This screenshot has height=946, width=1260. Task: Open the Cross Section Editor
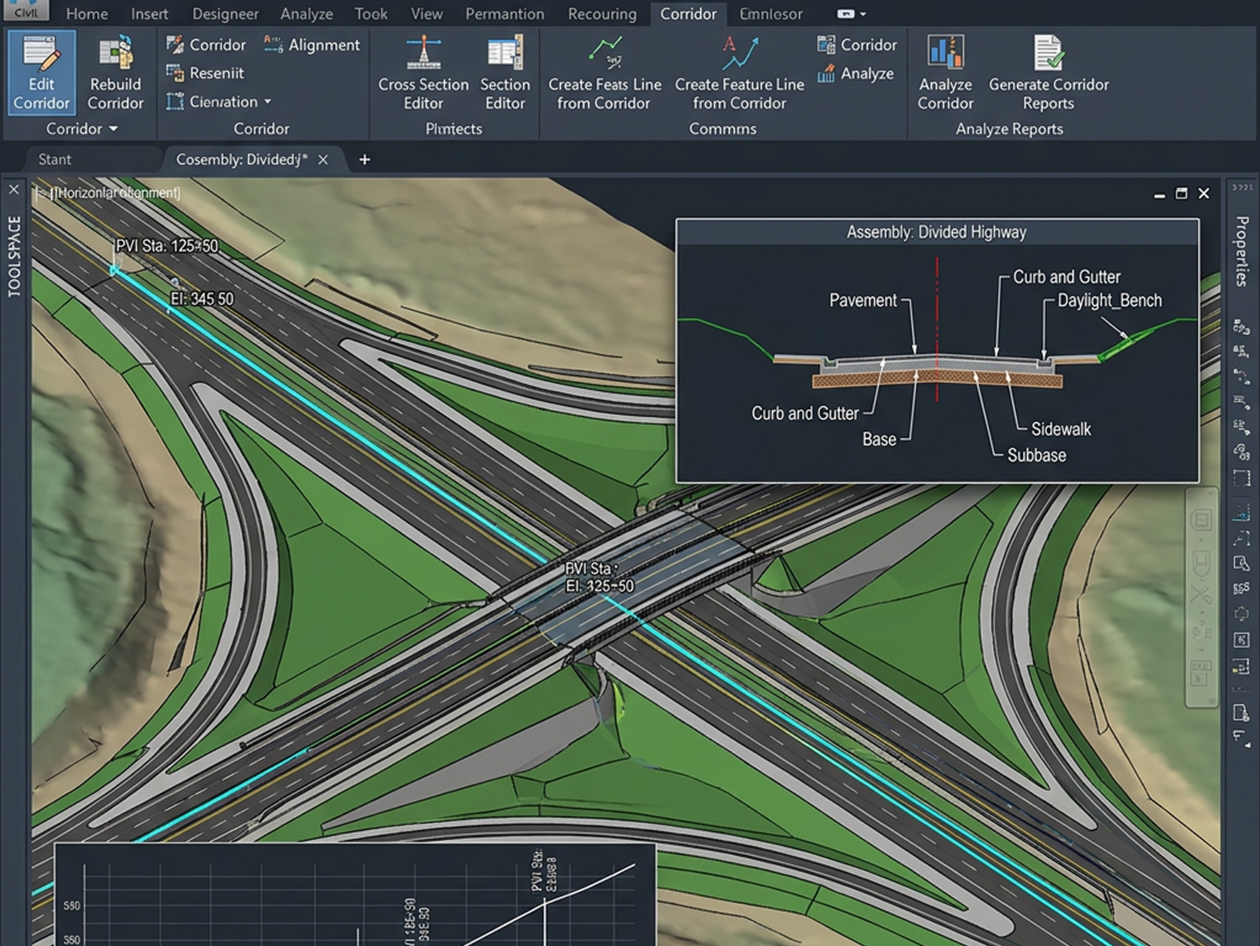[x=423, y=72]
